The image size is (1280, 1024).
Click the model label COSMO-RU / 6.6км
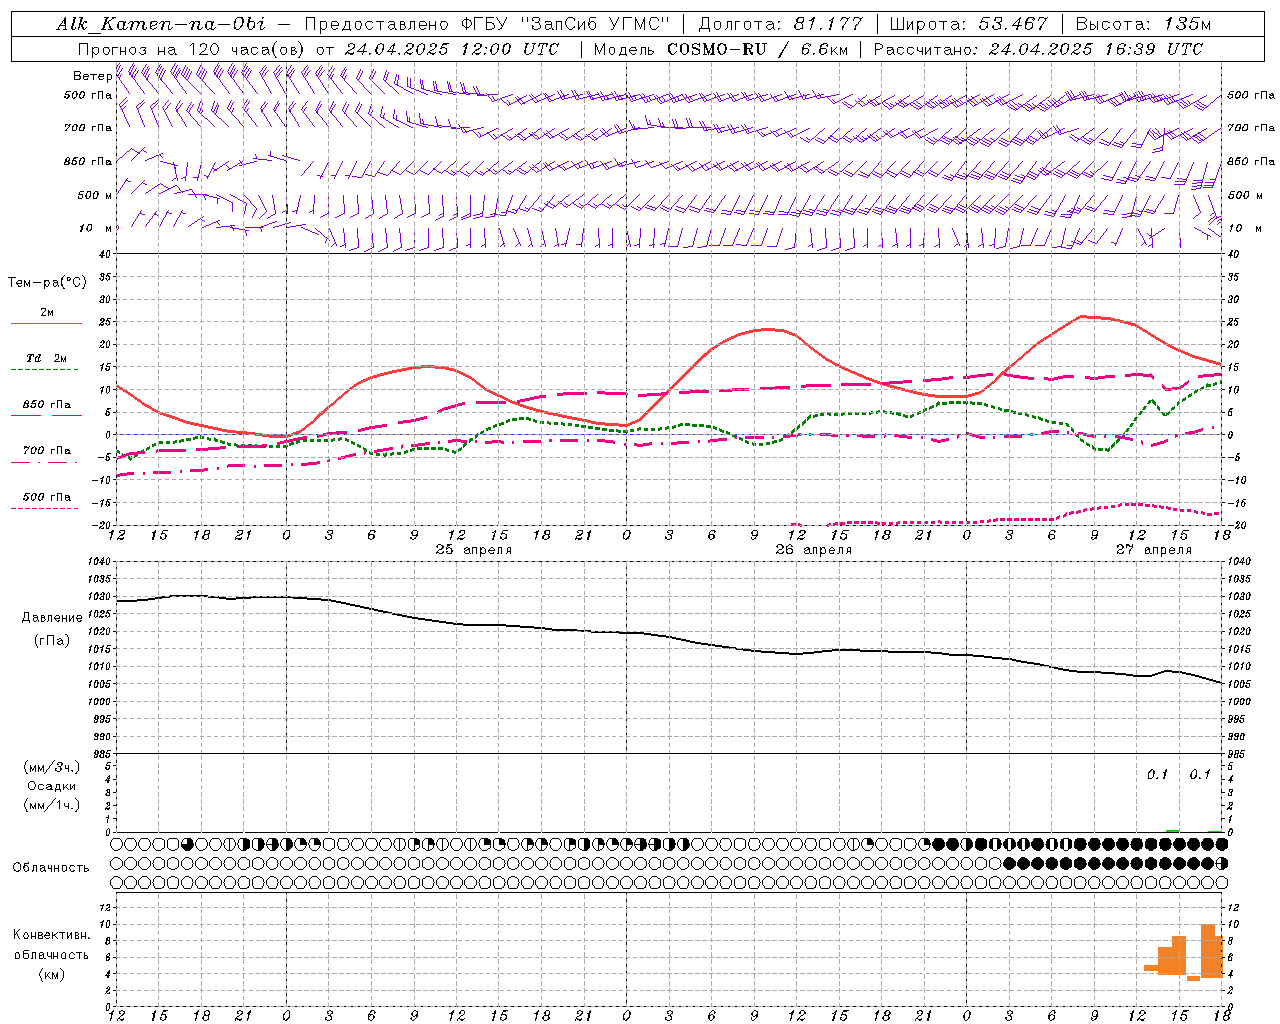[757, 48]
